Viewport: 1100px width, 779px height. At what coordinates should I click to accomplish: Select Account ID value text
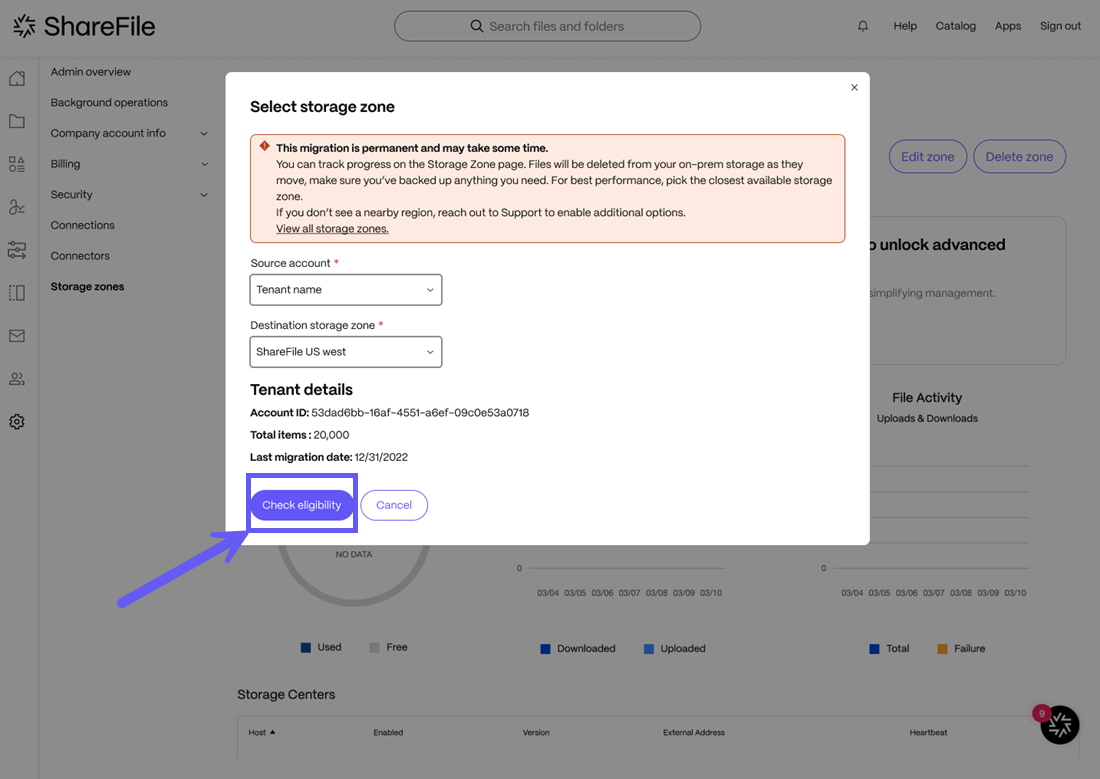click(420, 413)
